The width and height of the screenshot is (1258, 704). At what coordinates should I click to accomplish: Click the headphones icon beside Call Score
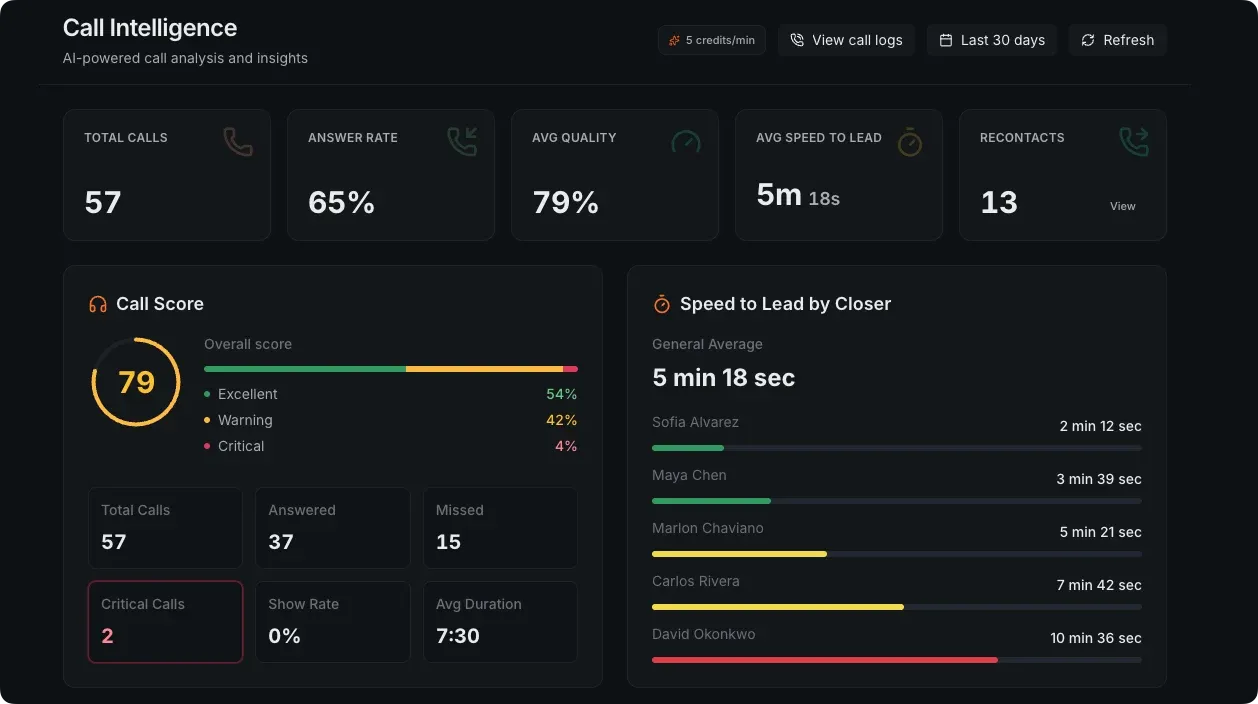coord(98,304)
